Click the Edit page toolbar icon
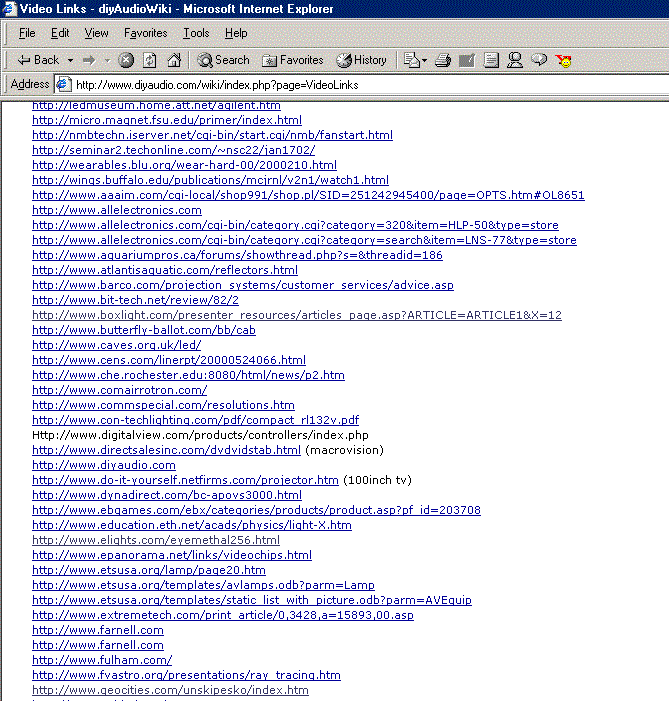 click(x=466, y=60)
